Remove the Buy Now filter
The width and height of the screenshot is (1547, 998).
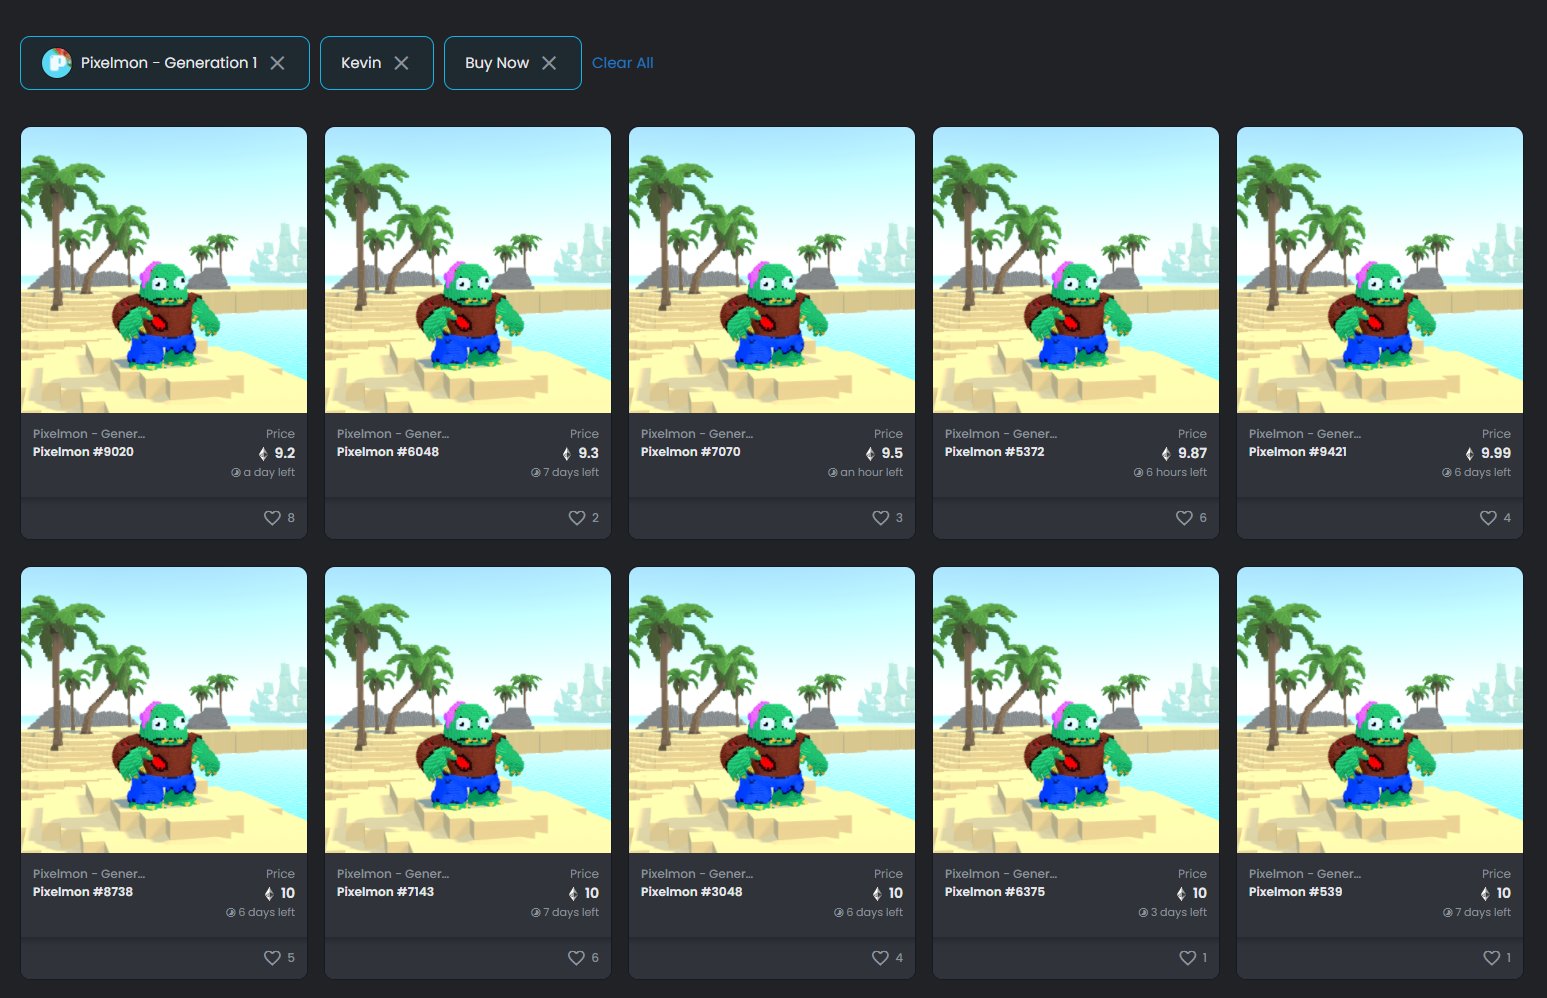(x=549, y=63)
